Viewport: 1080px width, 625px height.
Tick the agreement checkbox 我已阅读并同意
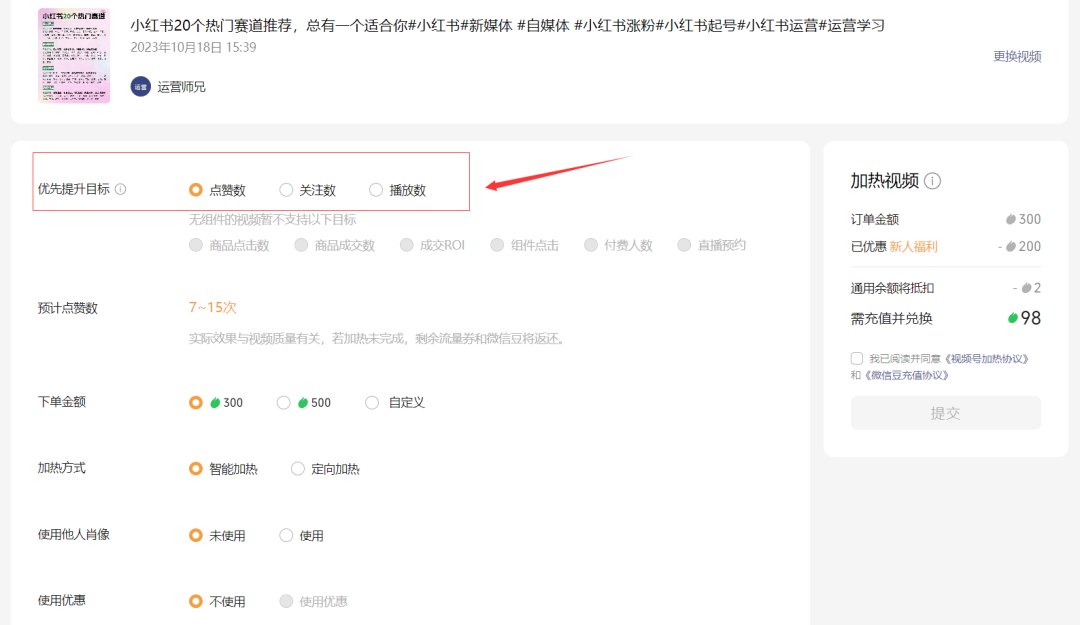[857, 358]
